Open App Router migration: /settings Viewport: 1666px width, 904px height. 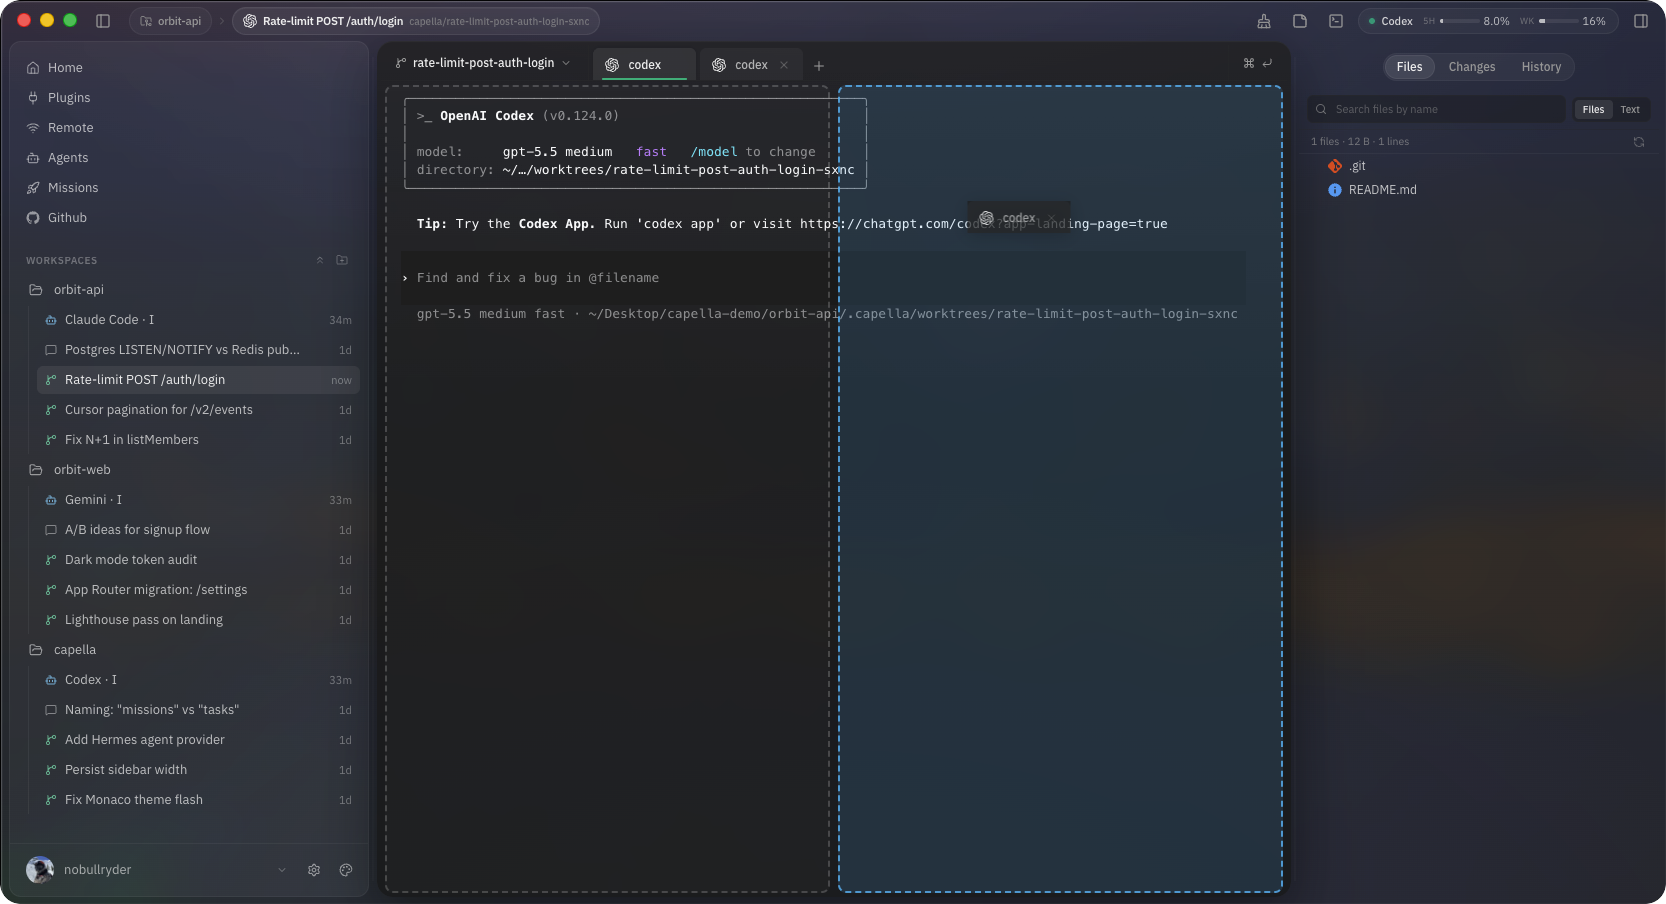[198, 590]
